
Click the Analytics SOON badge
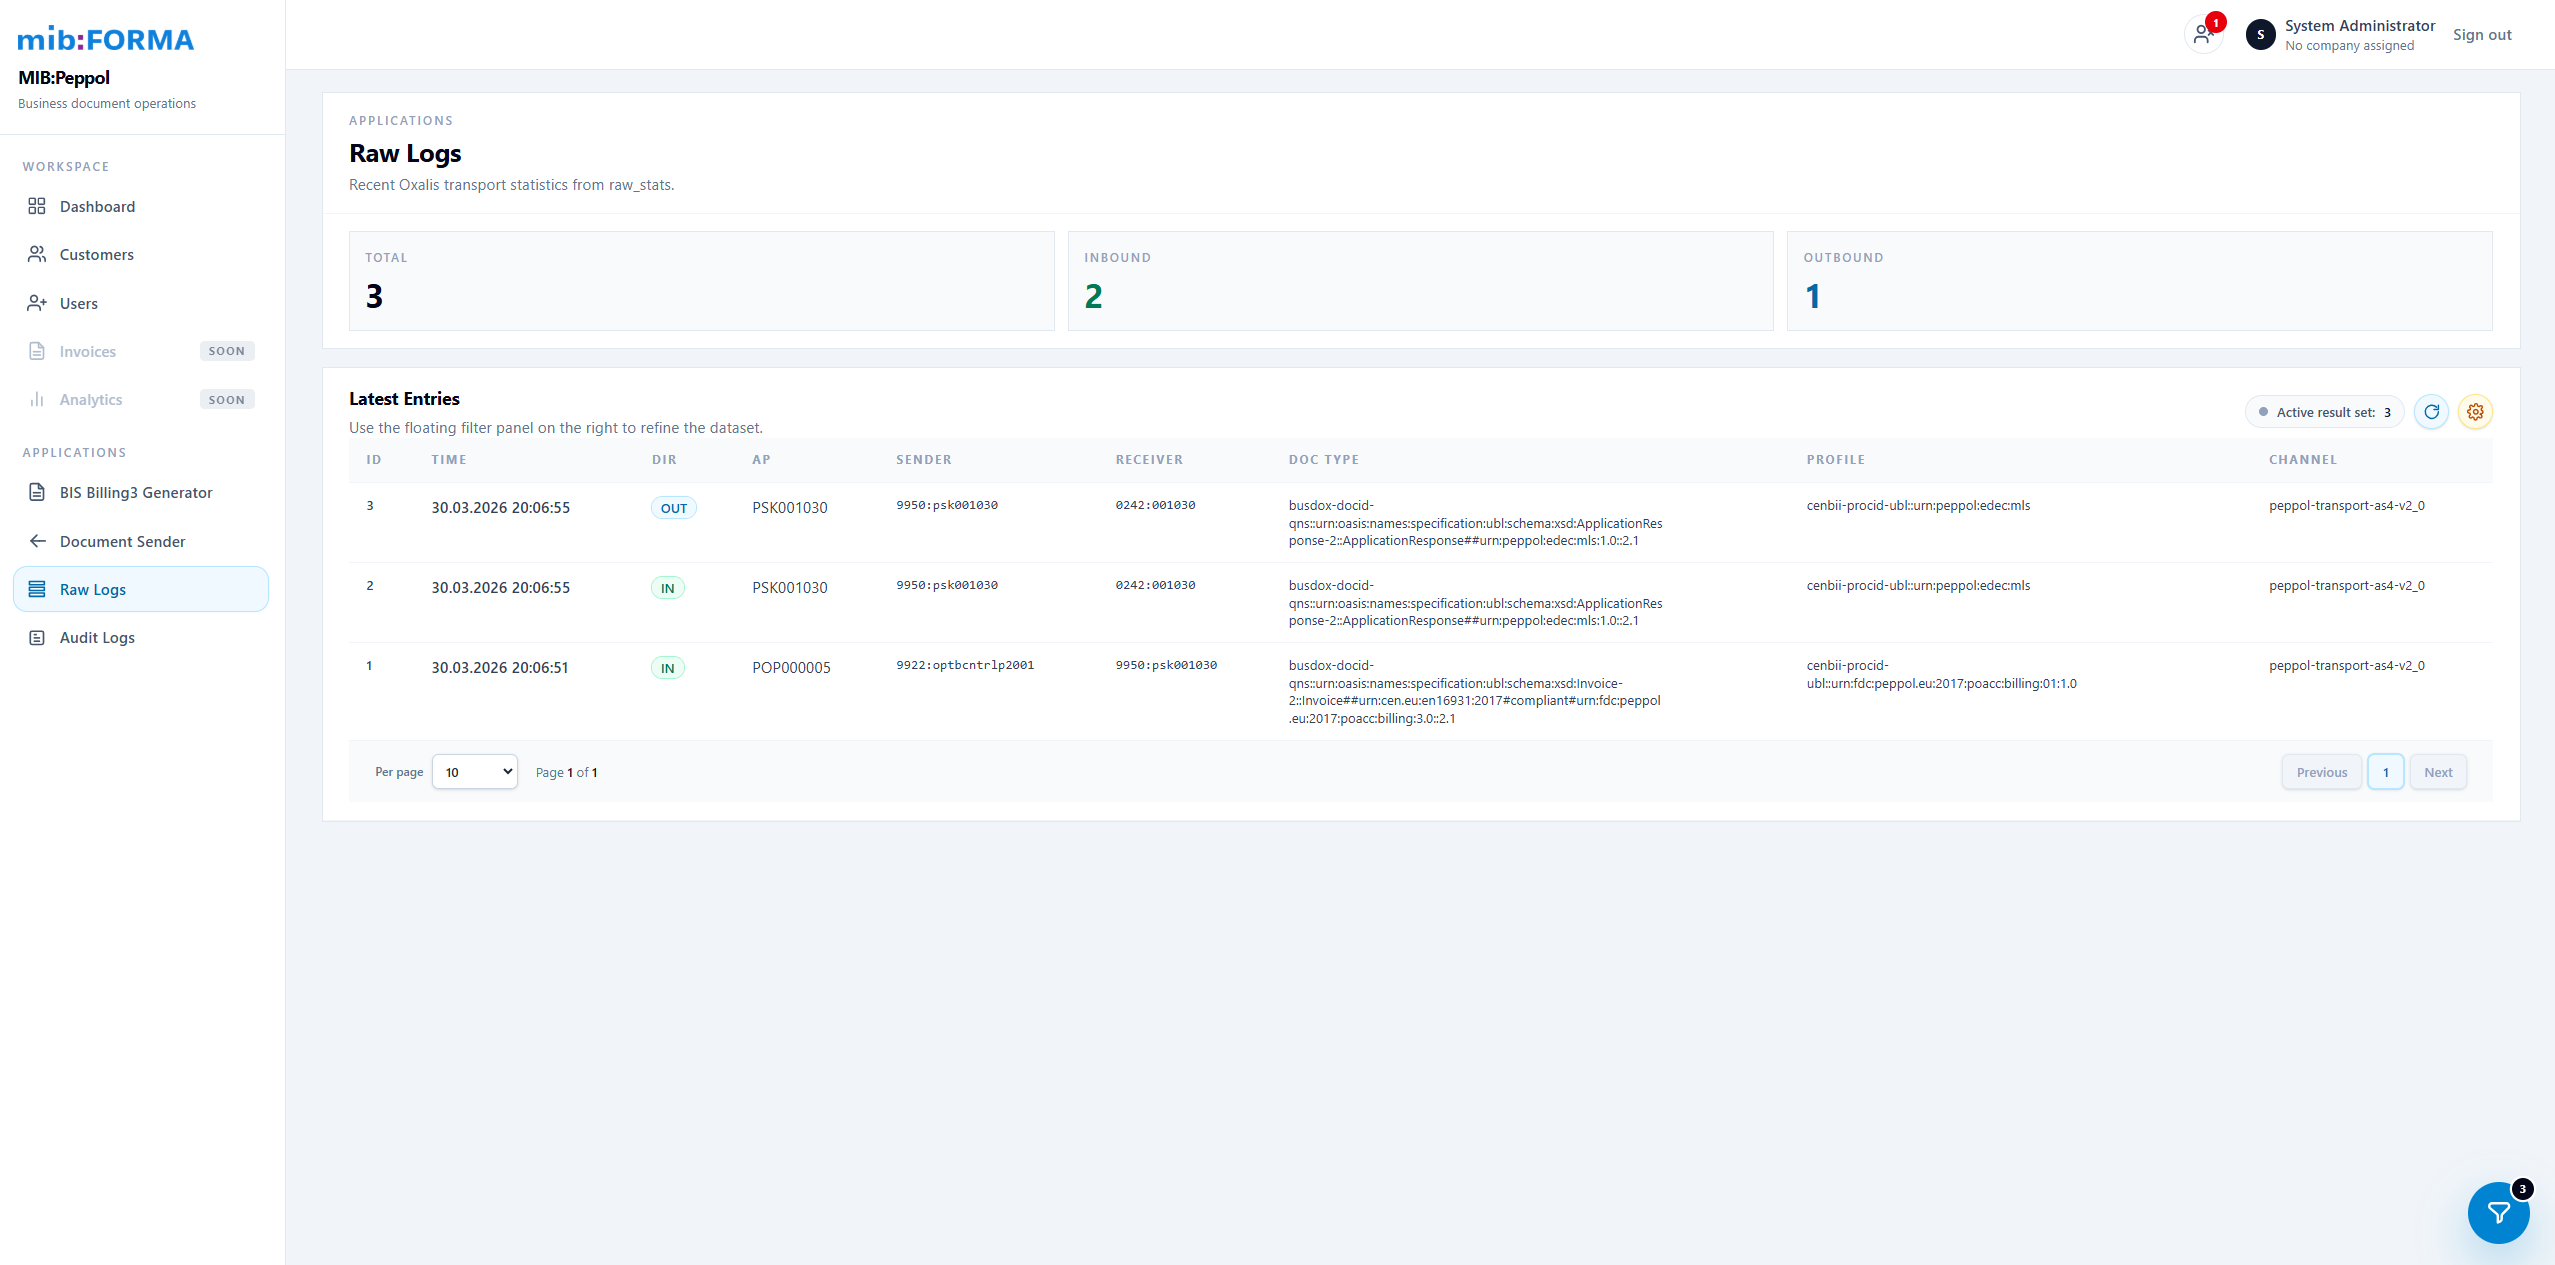227,399
